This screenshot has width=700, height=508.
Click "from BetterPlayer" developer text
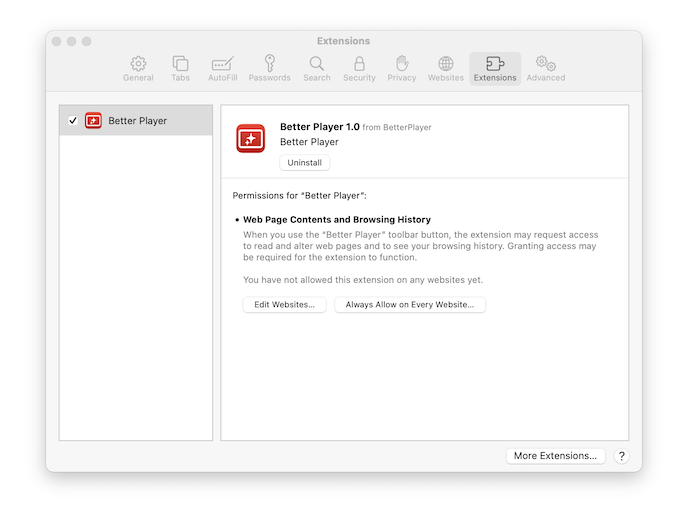click(x=397, y=127)
